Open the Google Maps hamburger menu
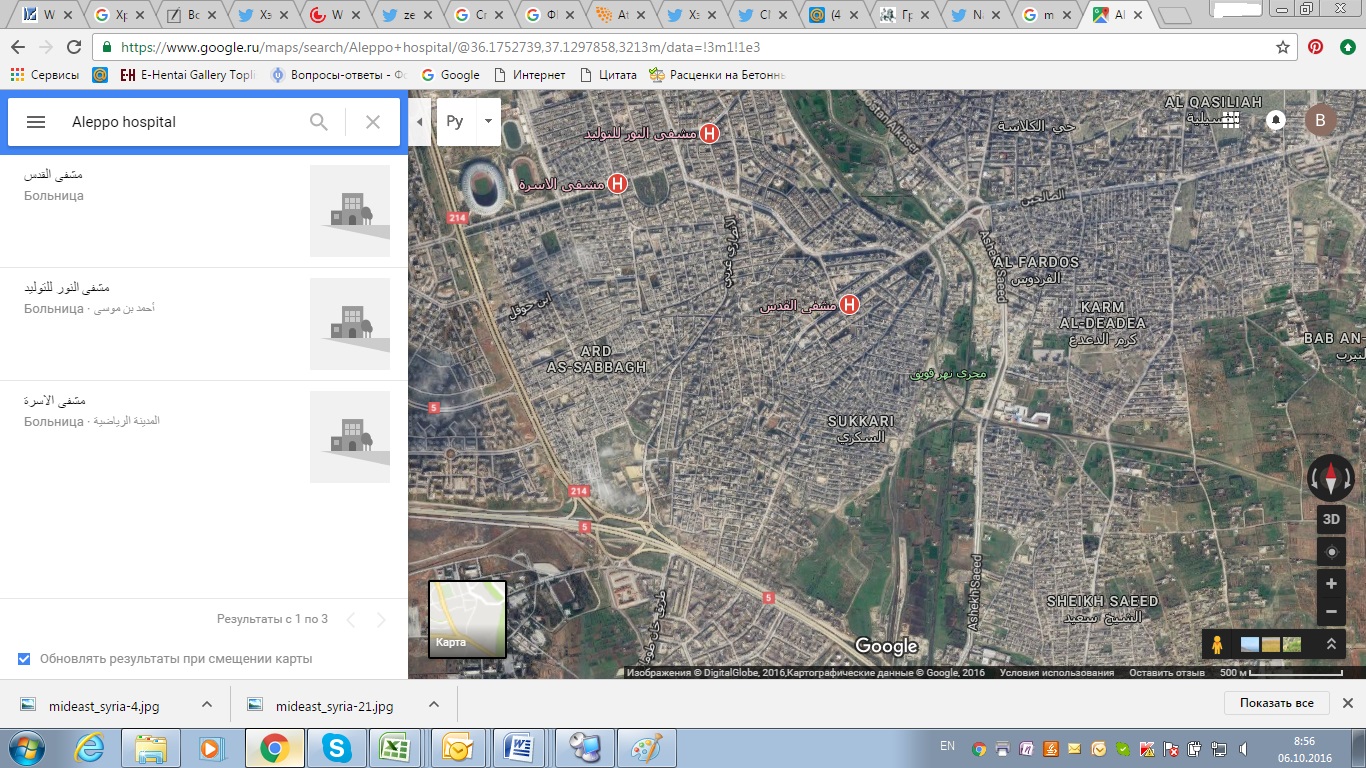This screenshot has height=768, width=1366. (36, 122)
